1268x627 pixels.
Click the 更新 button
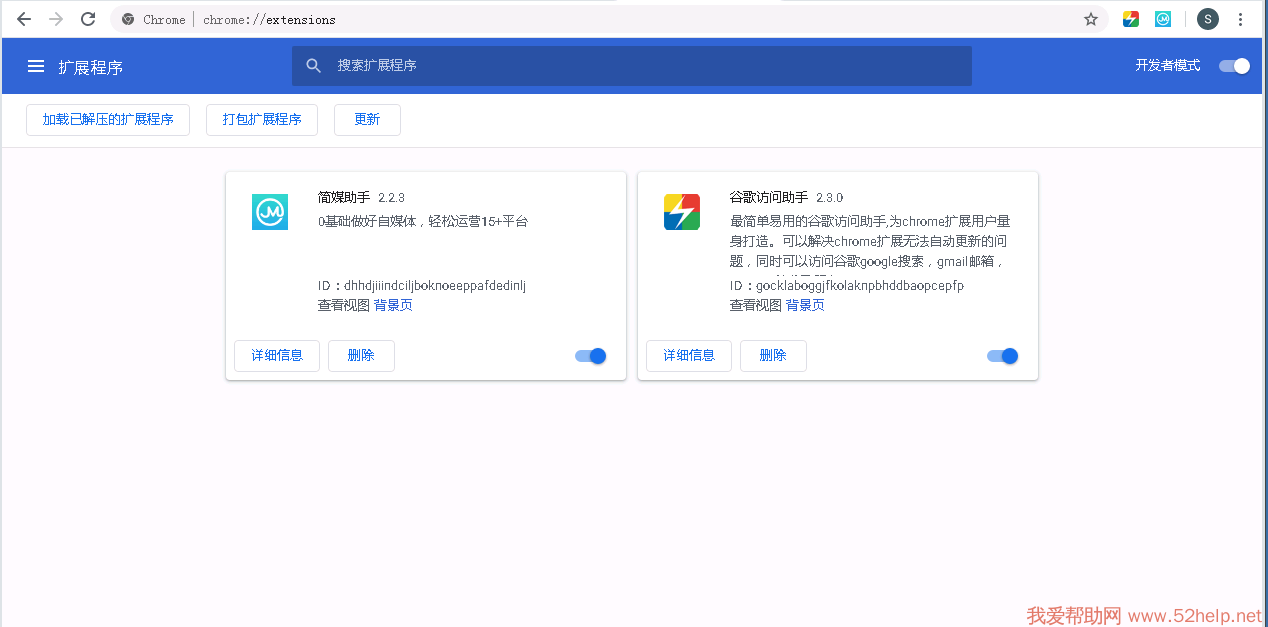click(x=367, y=120)
